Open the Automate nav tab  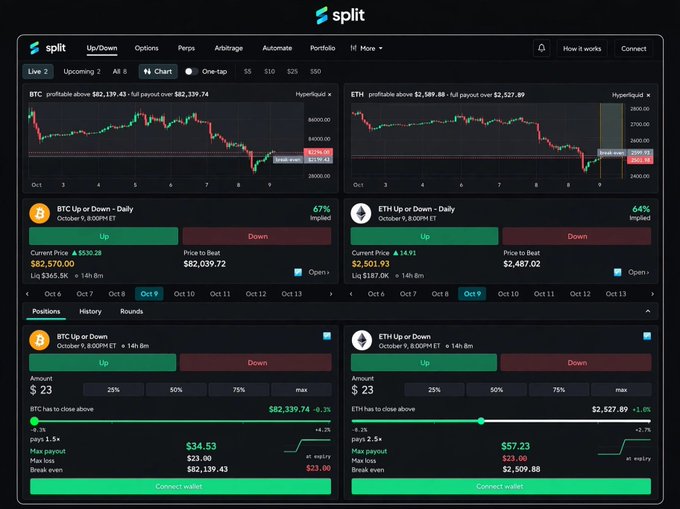point(277,48)
